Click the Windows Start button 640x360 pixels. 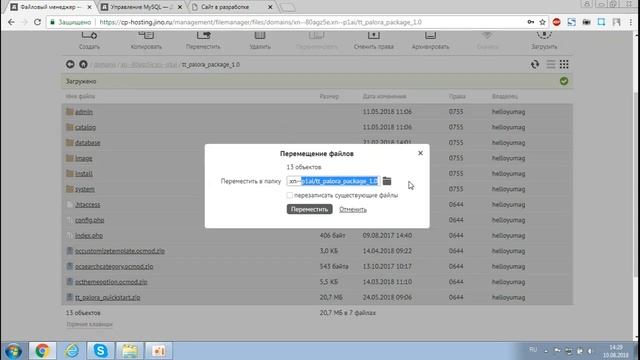click(x=13, y=351)
